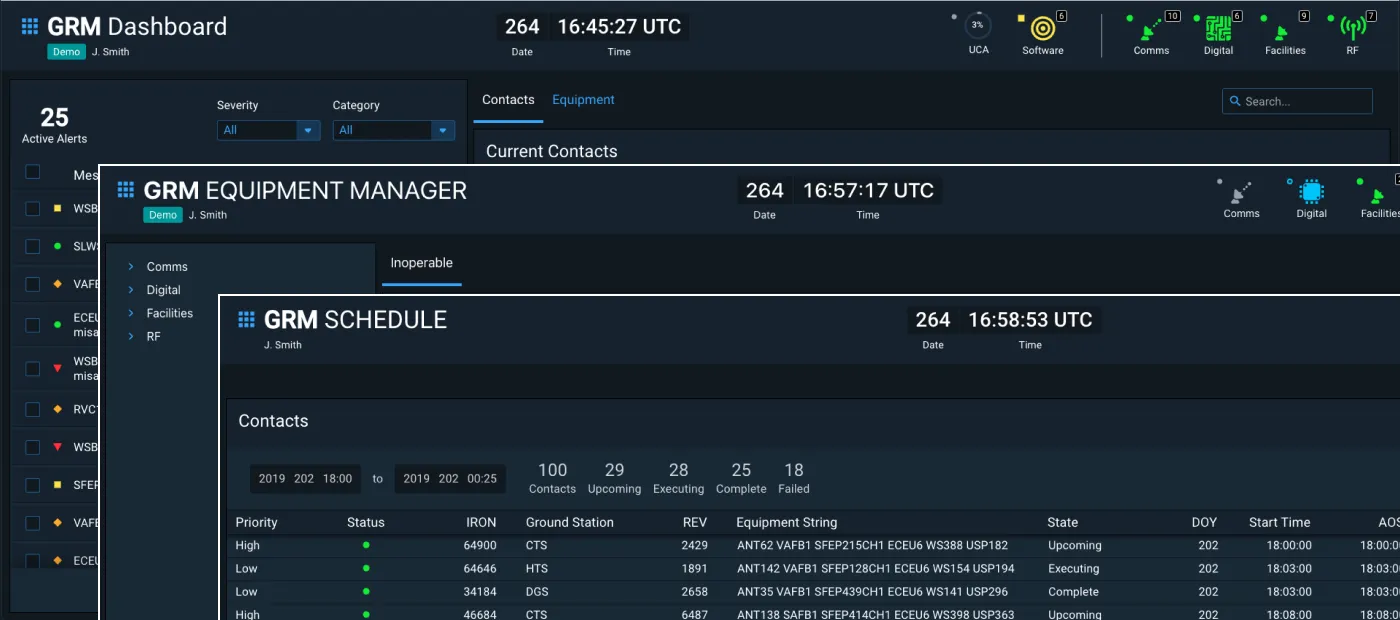Select the Digital icon in Equipment Manager header
Viewport: 1400px width, 620px height.
click(x=1311, y=193)
